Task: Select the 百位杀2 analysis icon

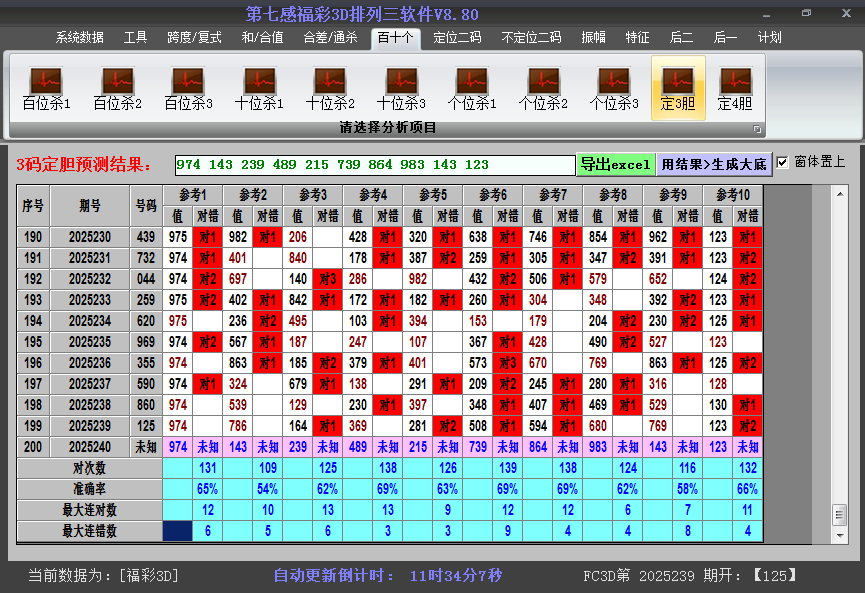Action: (x=117, y=88)
